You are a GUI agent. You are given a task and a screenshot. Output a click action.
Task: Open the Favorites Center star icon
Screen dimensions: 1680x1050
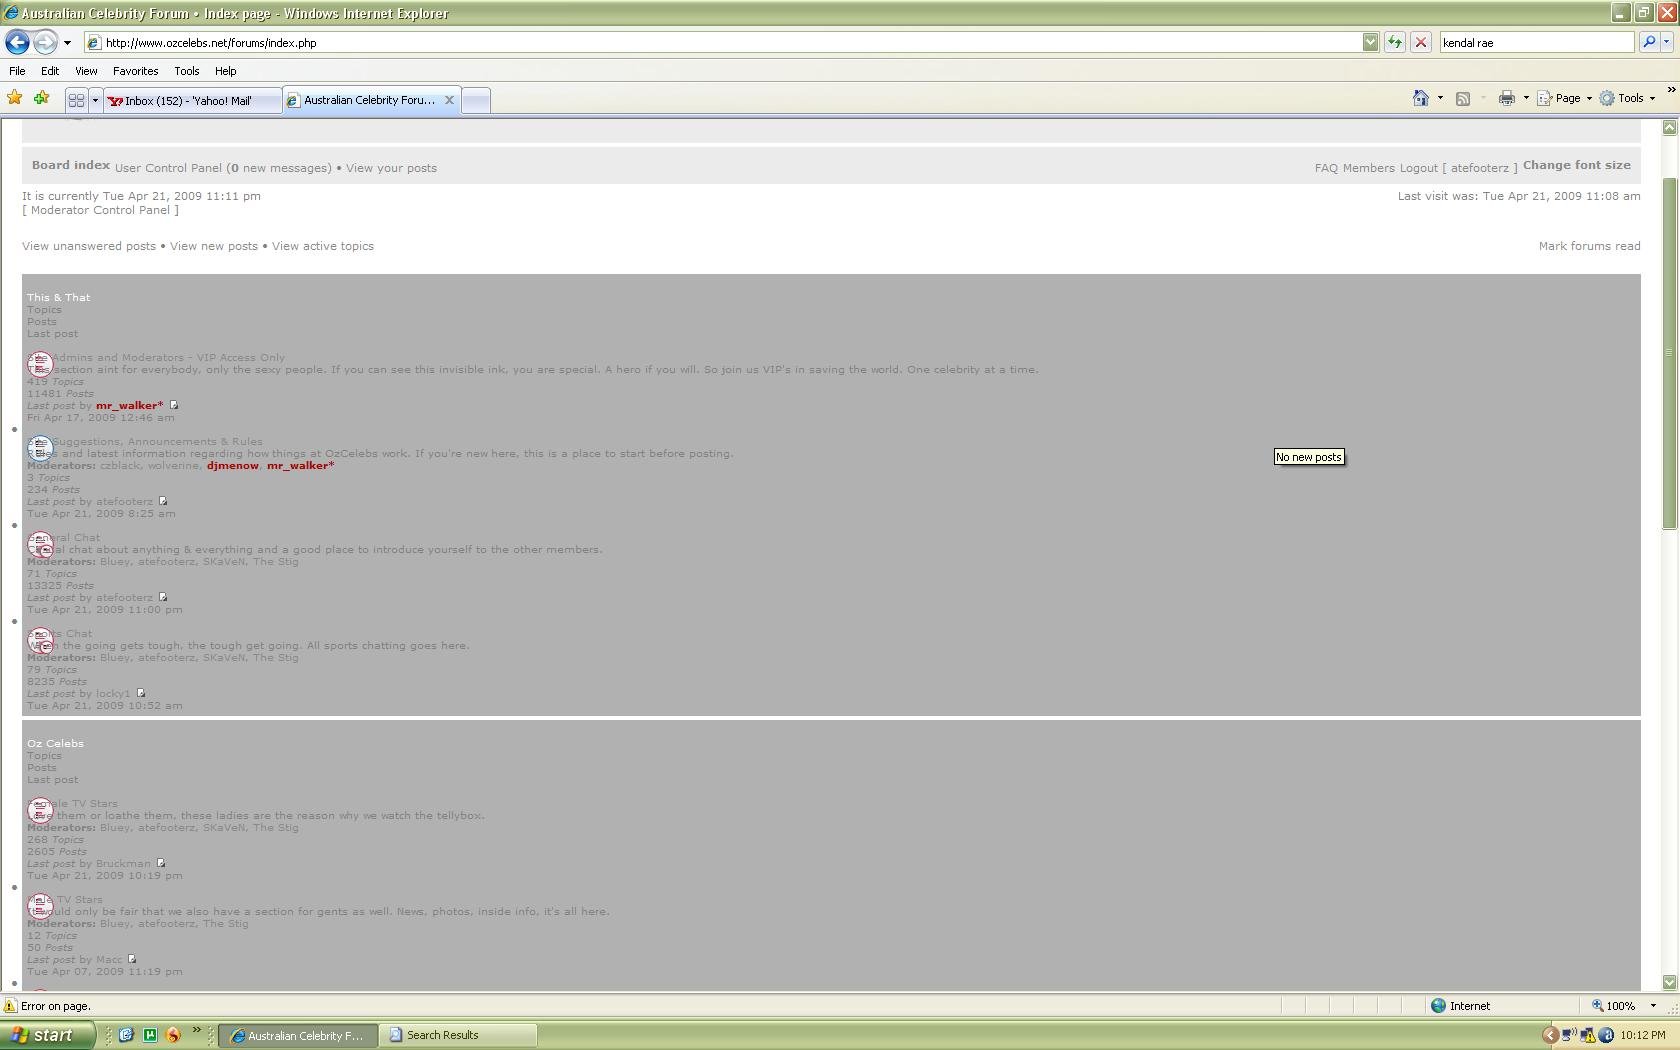pos(15,98)
